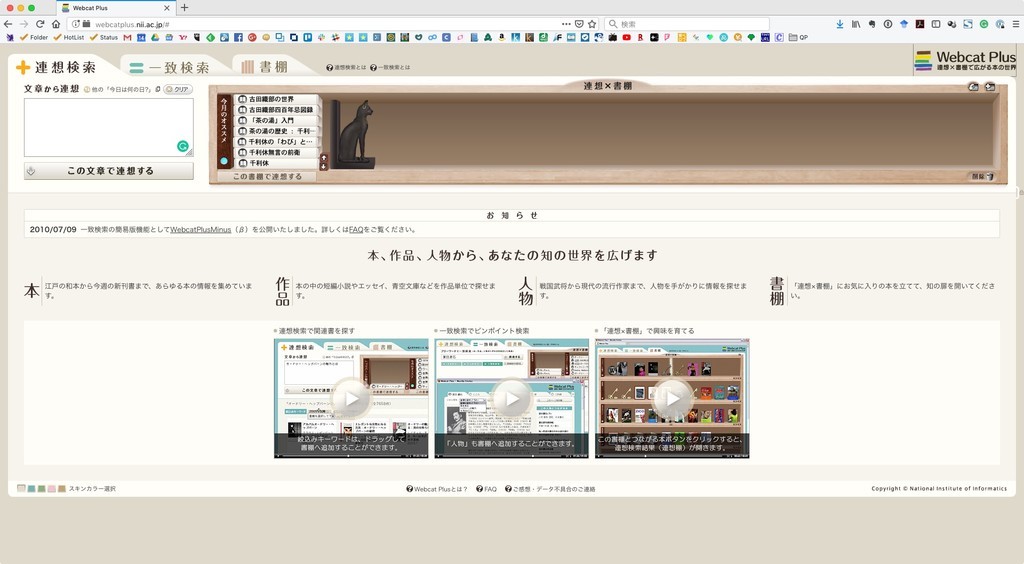The image size is (1024, 564).
Task: Click the Adobe Acrobat toolbar extension
Action: pyautogui.click(x=920, y=24)
